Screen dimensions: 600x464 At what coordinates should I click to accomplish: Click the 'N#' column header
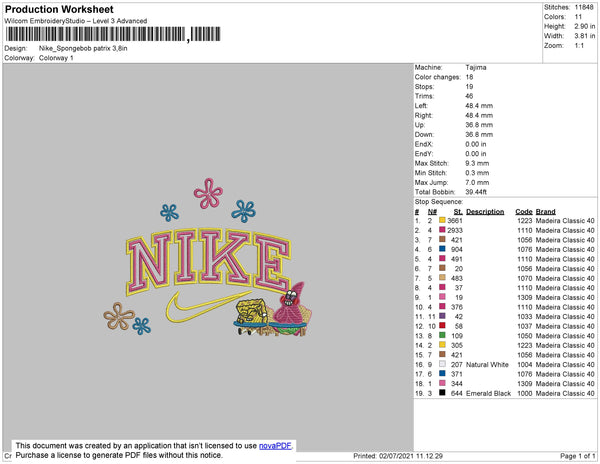pyautogui.click(x=432, y=212)
